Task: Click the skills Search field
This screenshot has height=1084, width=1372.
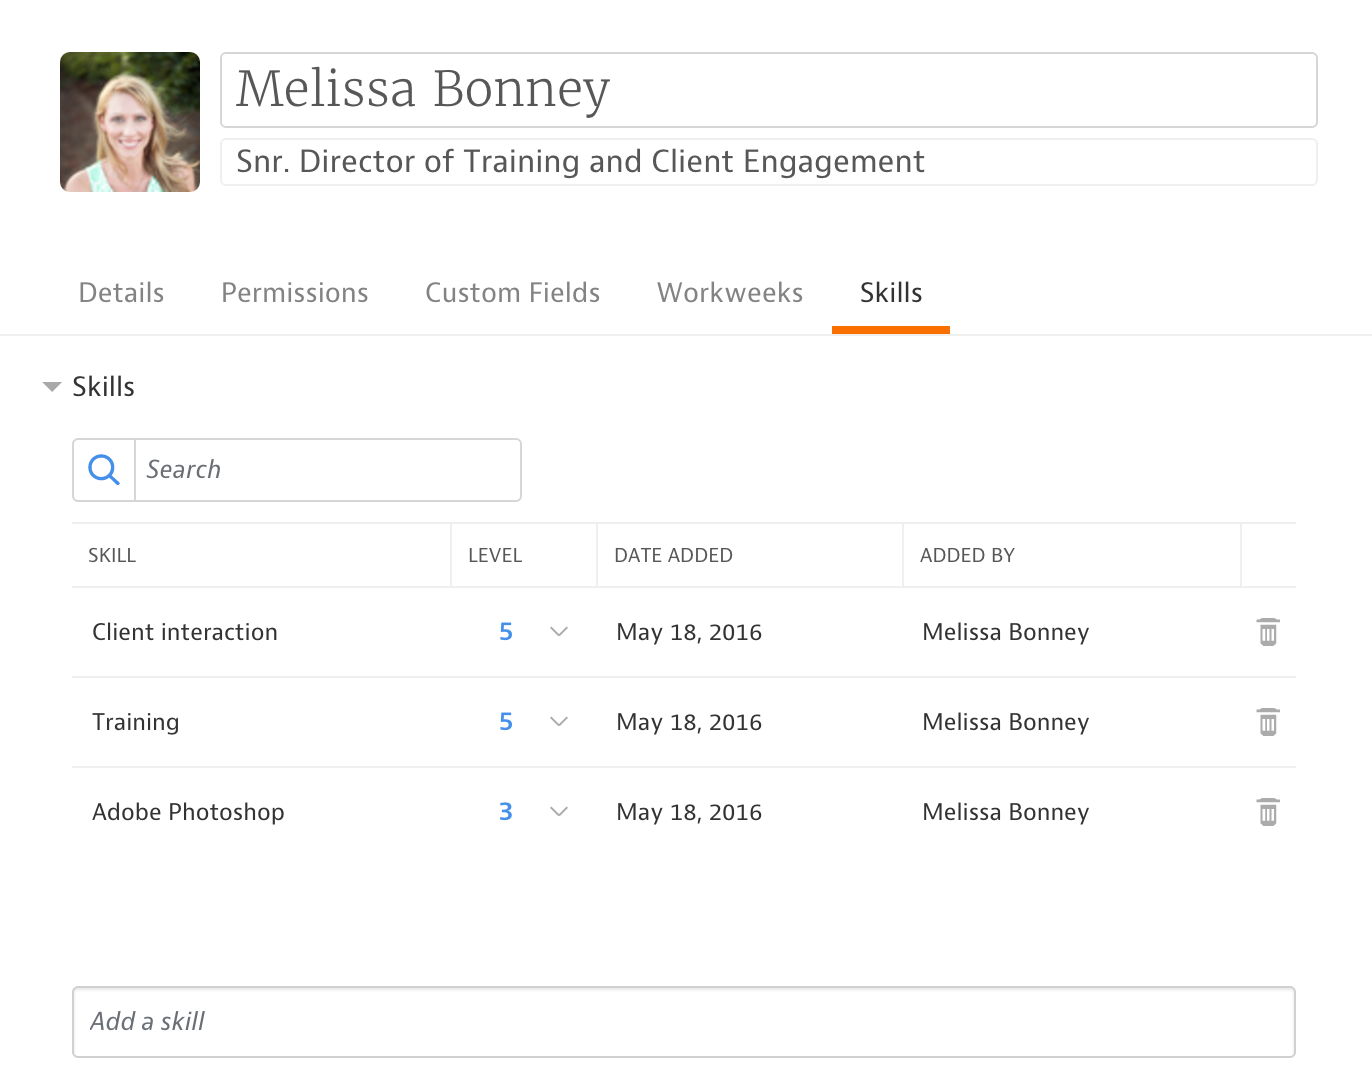Action: point(327,470)
